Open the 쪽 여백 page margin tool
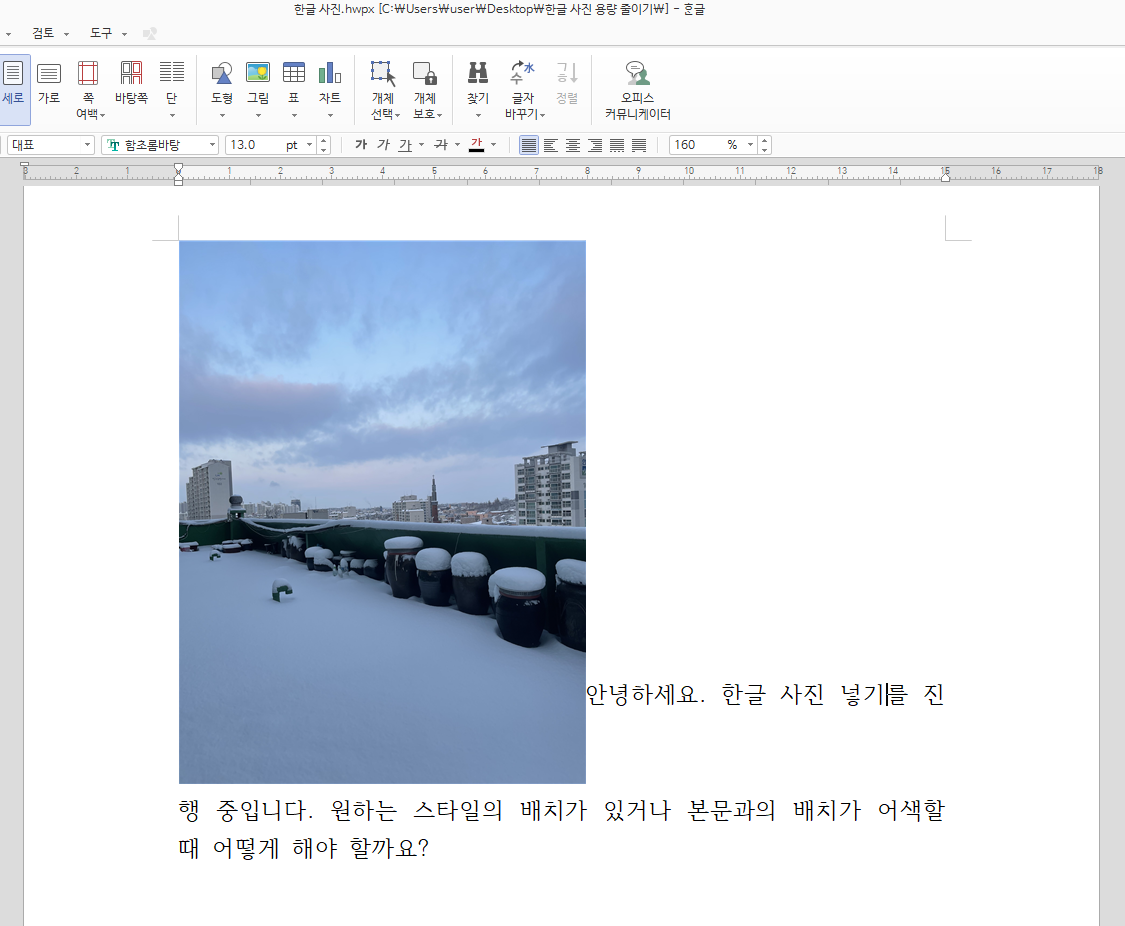1125x926 pixels. 88,90
